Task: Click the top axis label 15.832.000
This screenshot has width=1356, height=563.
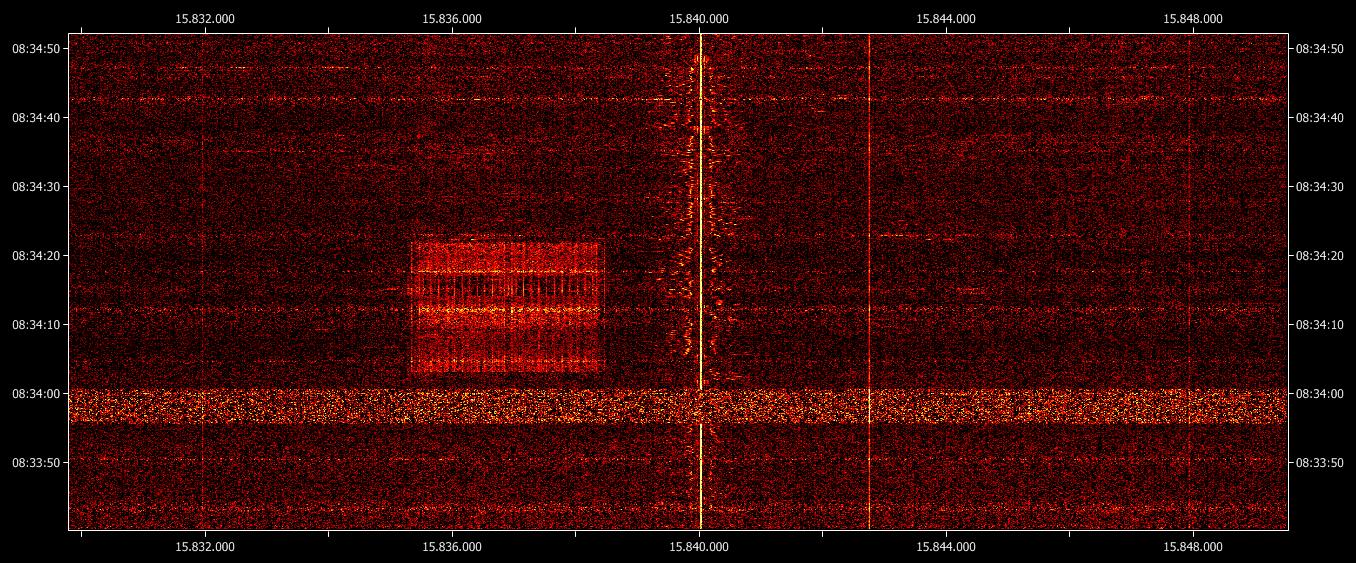Action: click(205, 18)
